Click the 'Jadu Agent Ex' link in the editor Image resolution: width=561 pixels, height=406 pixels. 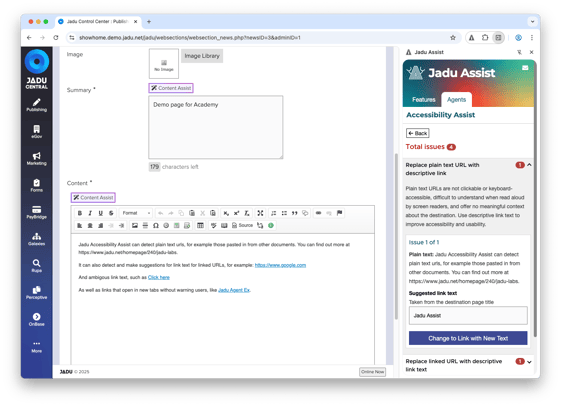click(x=234, y=290)
